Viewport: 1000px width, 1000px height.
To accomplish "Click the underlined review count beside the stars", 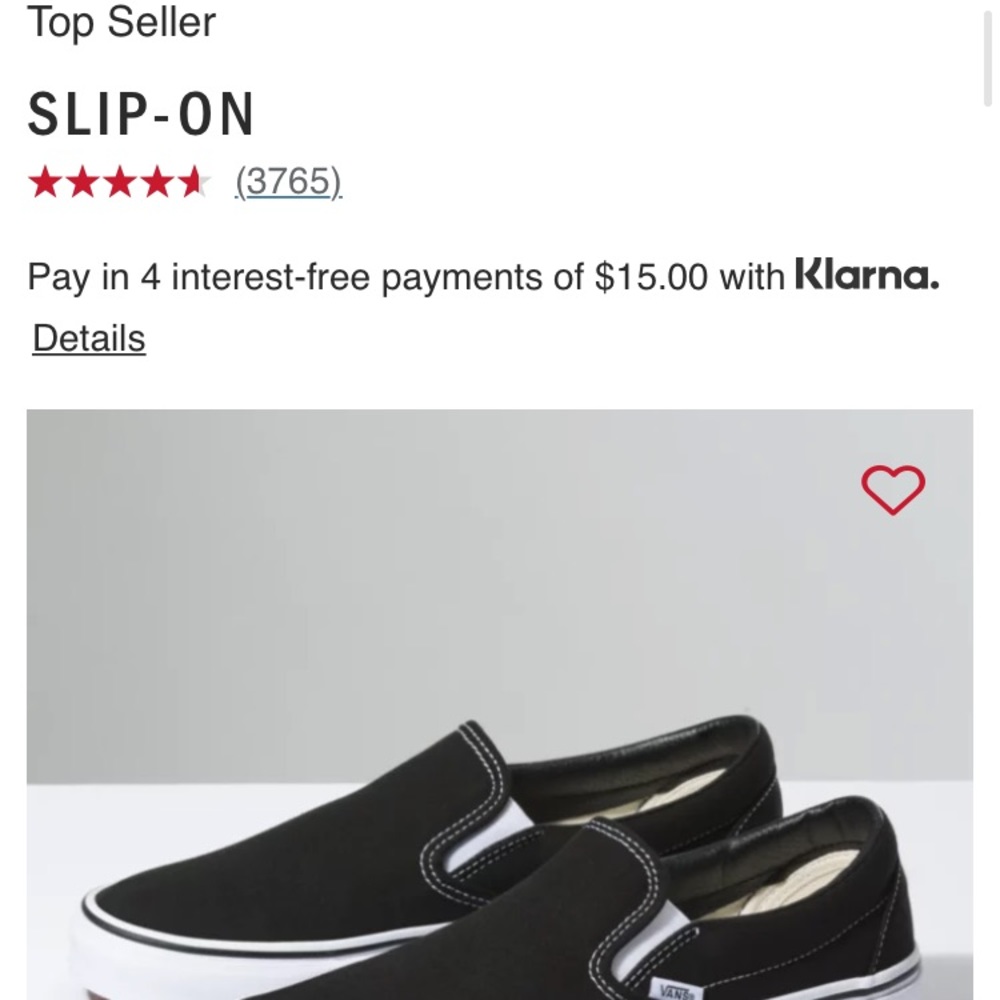I will 289,182.
